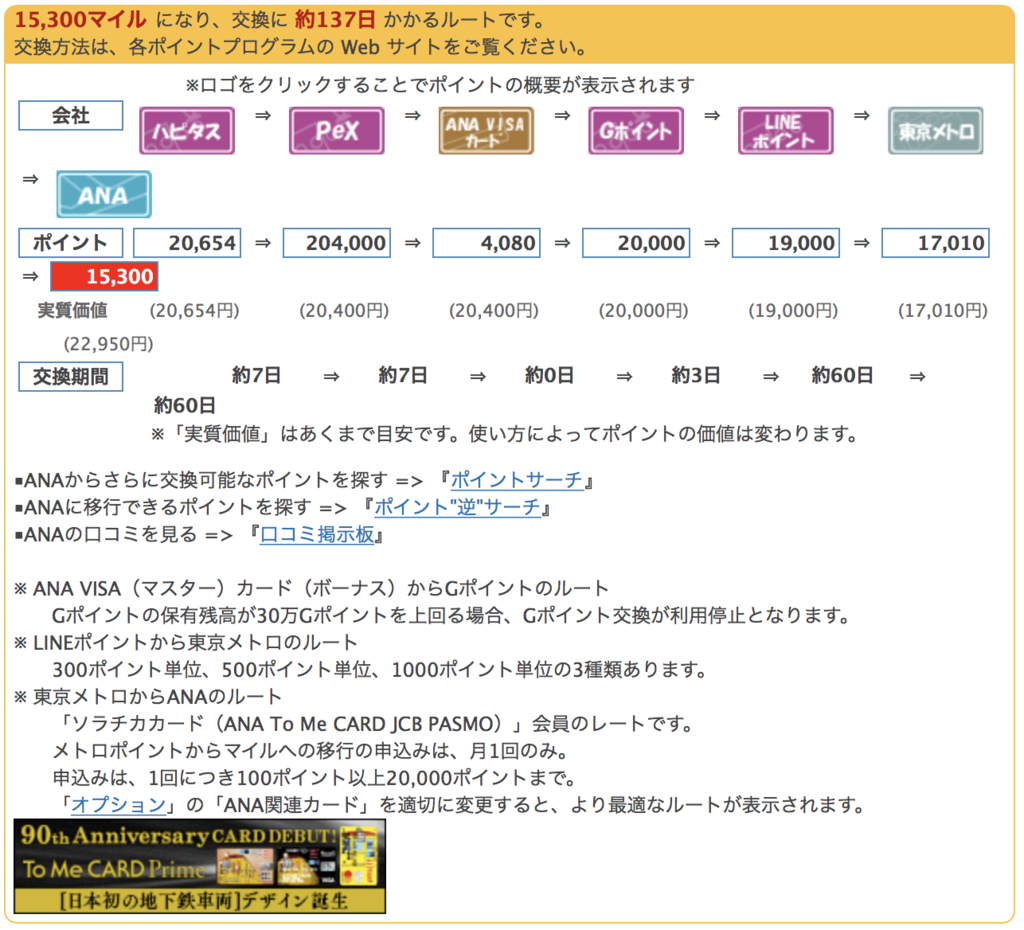Screen dimensions: 1024x930
Task: Click the ANA VISA カード logo
Action: click(x=486, y=131)
